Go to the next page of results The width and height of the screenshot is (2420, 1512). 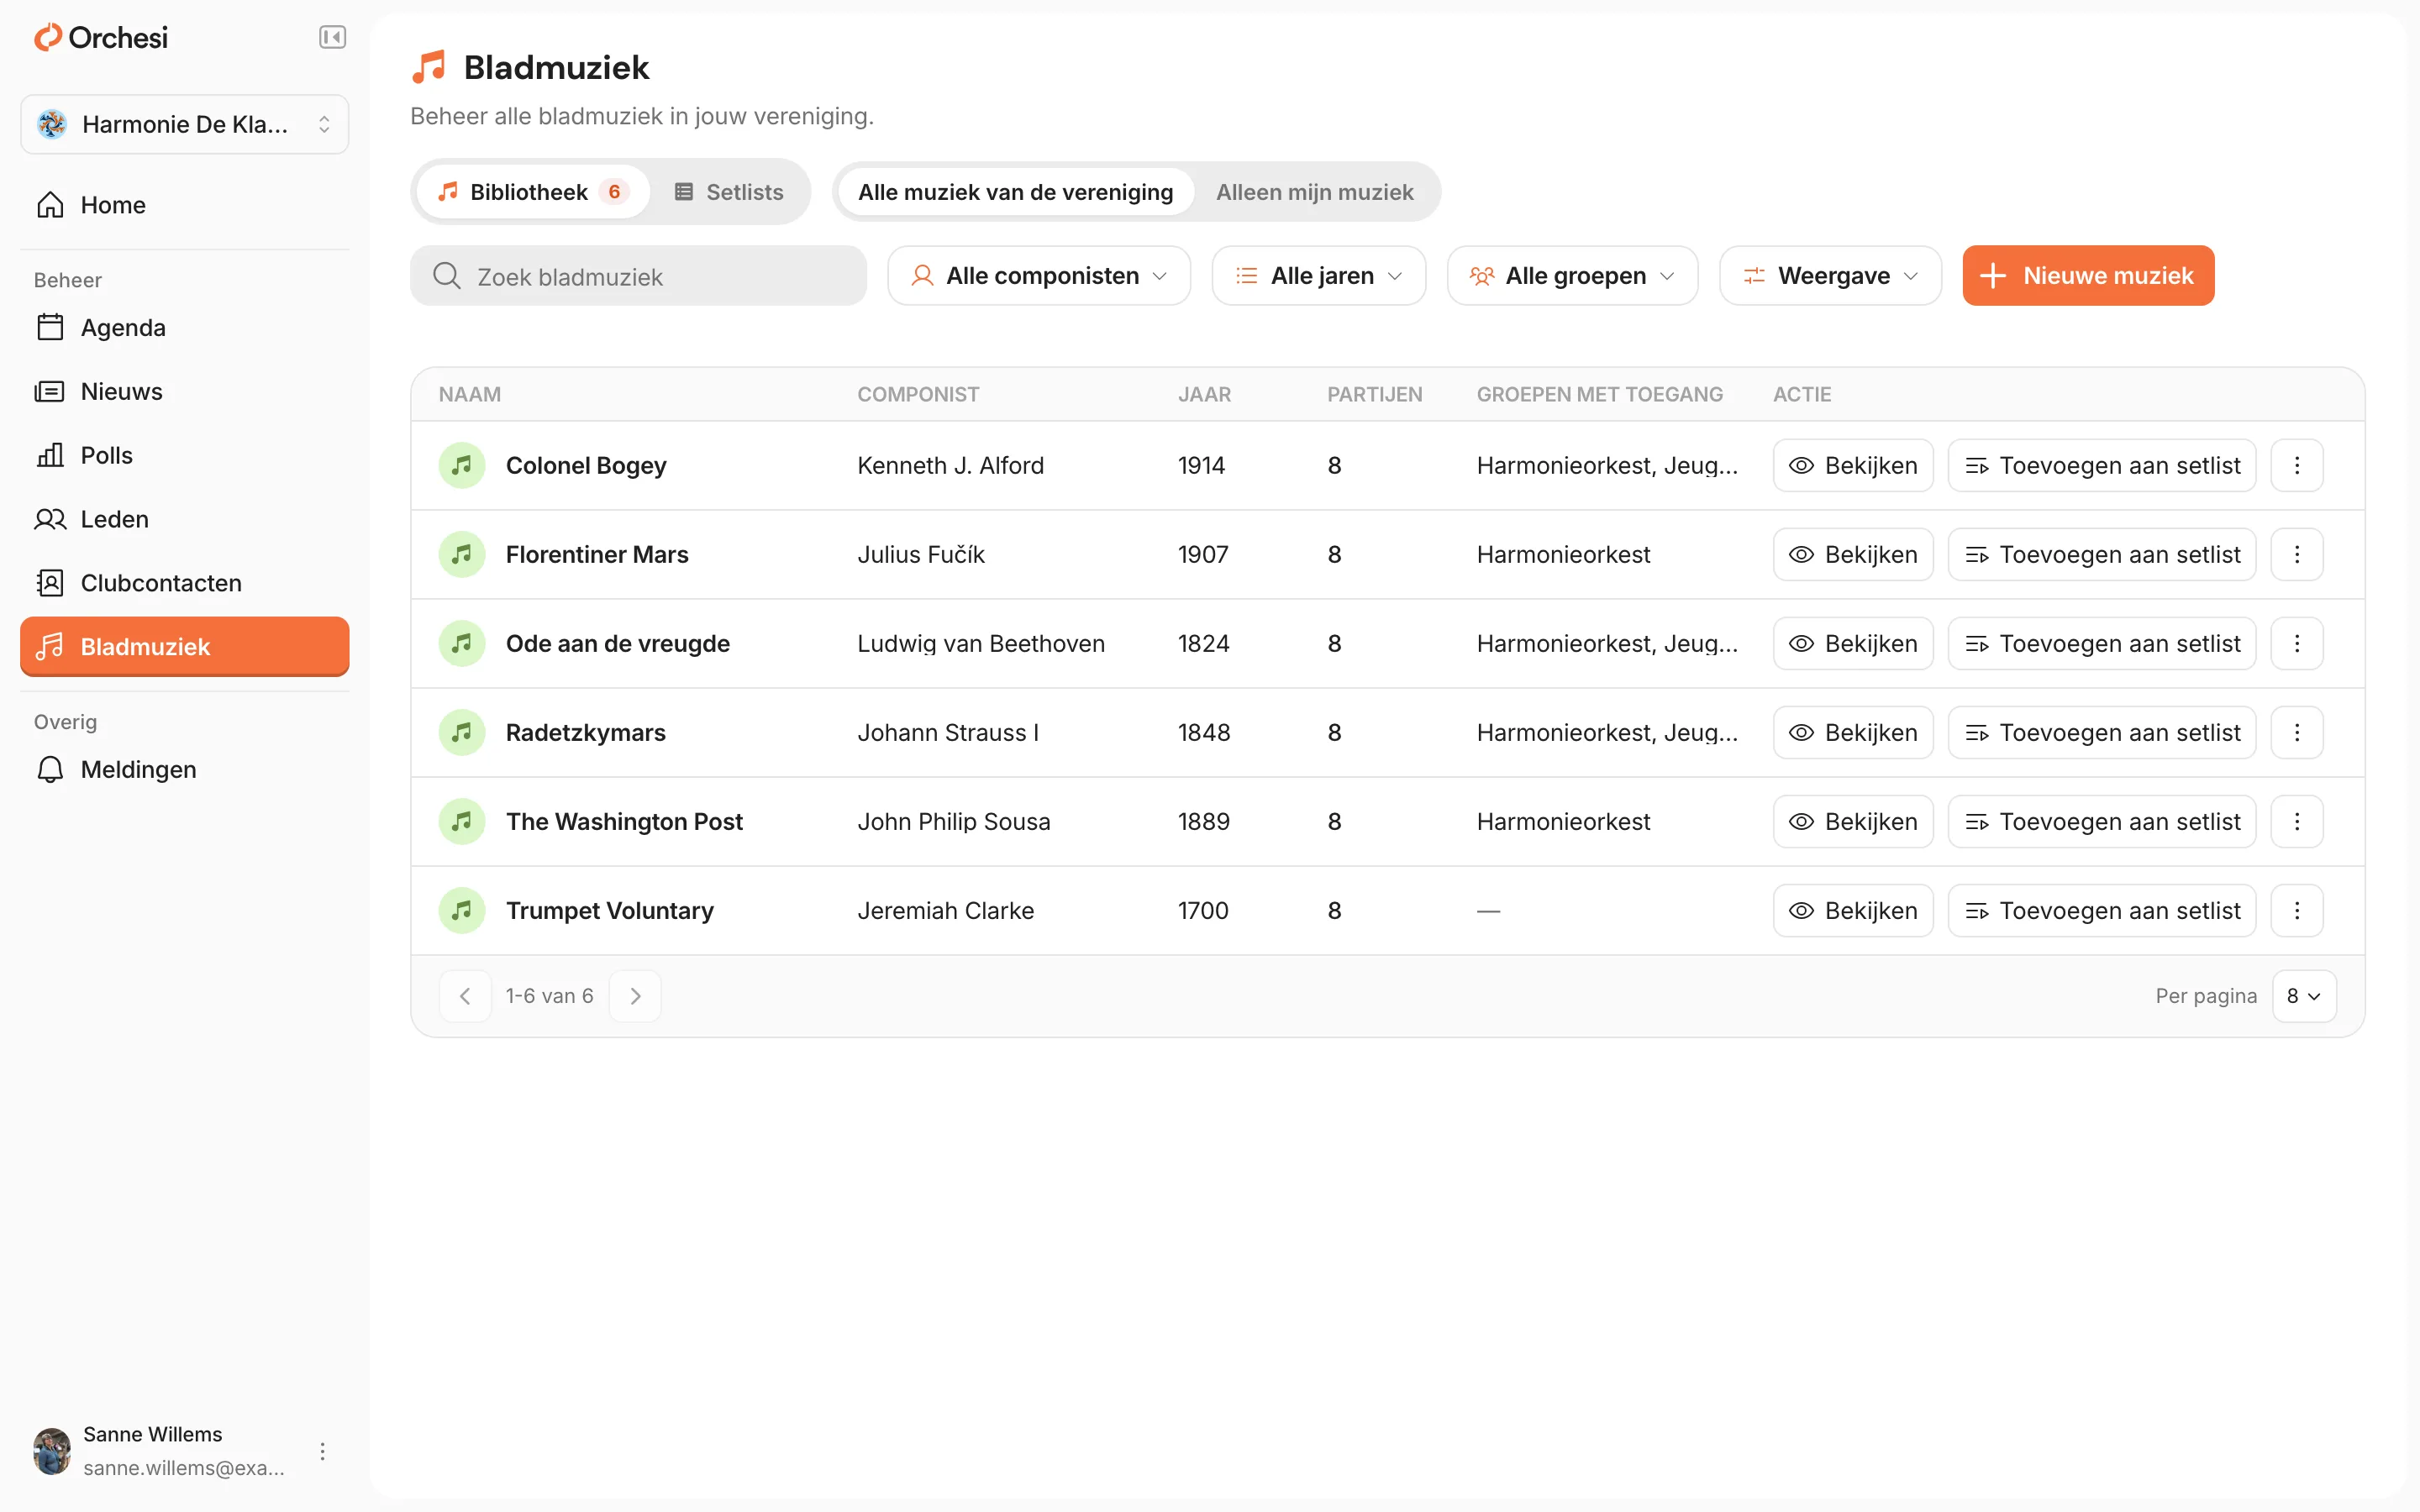[x=635, y=996]
